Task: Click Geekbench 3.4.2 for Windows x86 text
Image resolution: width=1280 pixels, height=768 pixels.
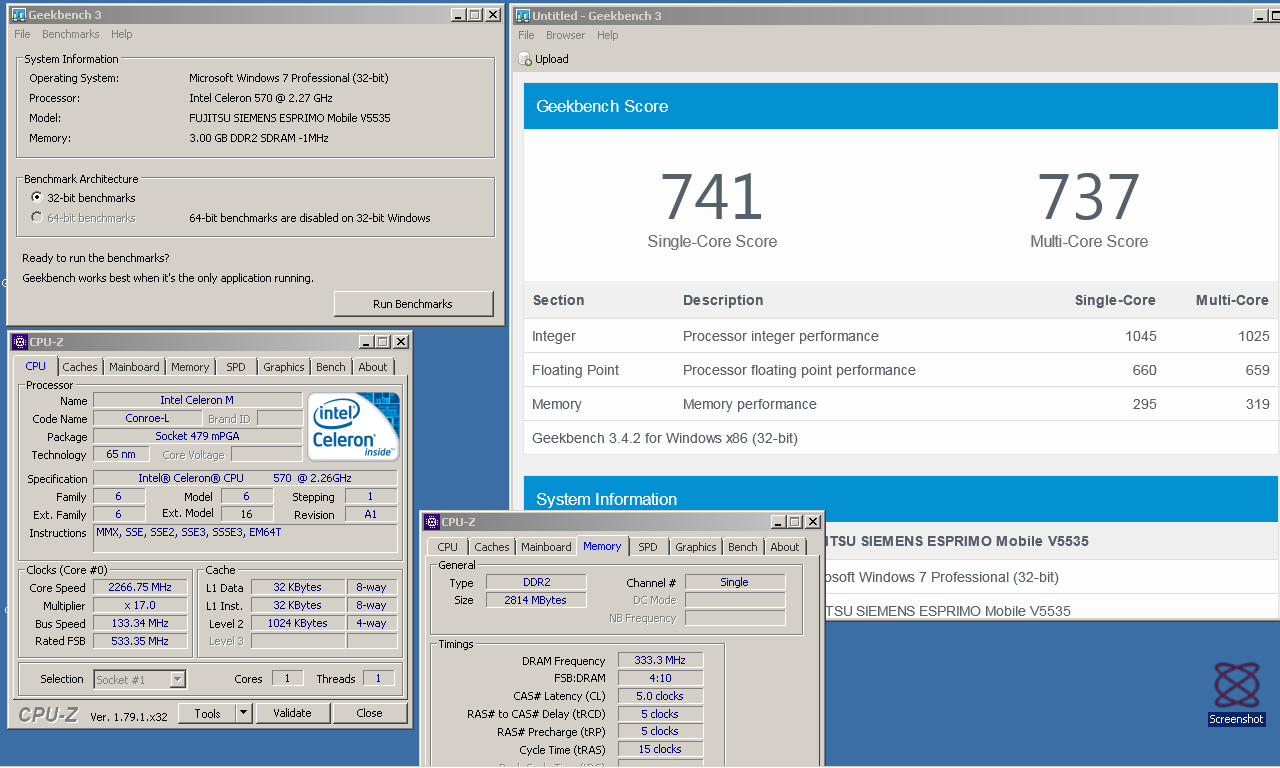Action: [x=665, y=438]
